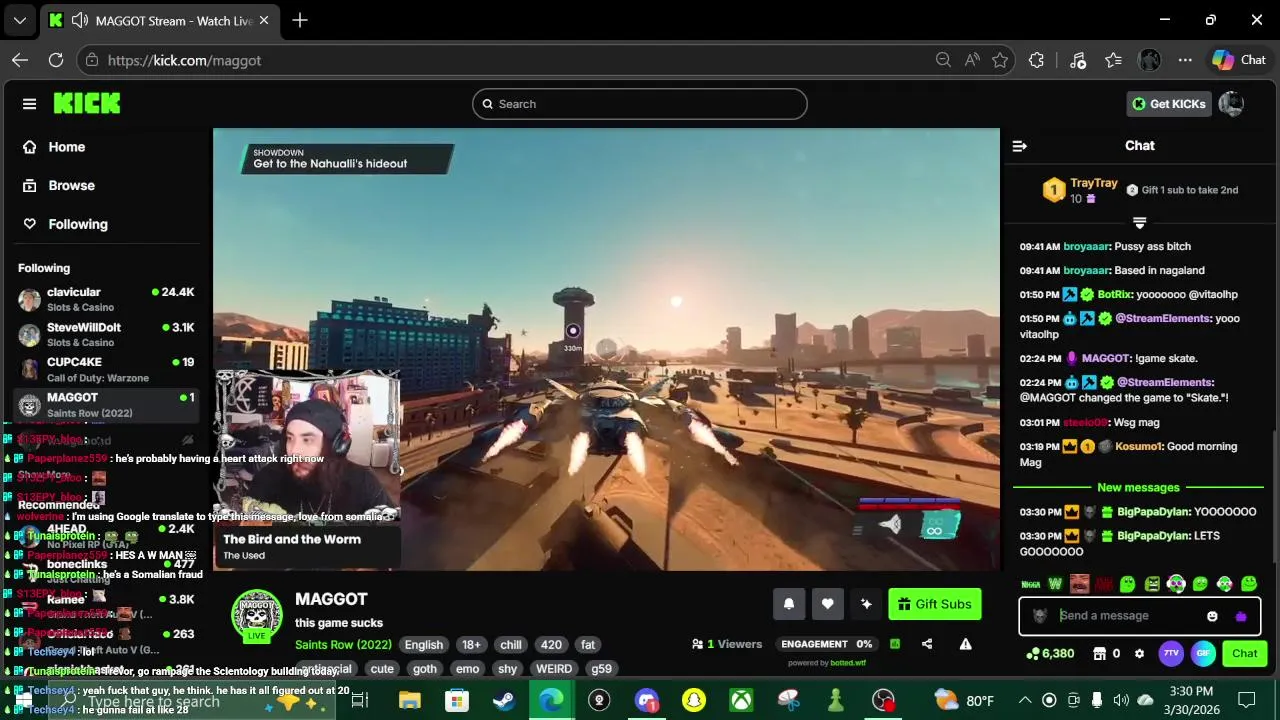Image resolution: width=1280 pixels, height=720 pixels.
Task: Click the BotRix username in chat
Action: pyautogui.click(x=1114, y=295)
